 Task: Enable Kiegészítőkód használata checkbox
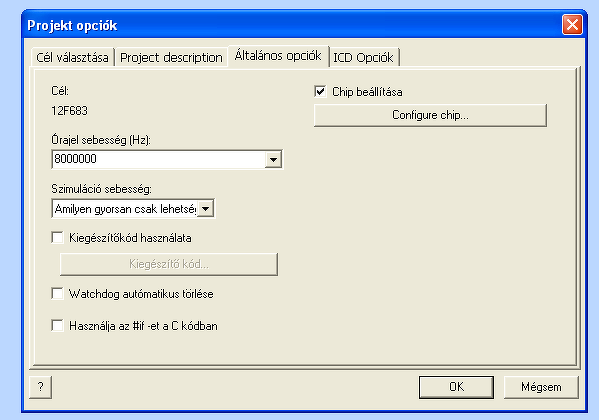(57, 237)
